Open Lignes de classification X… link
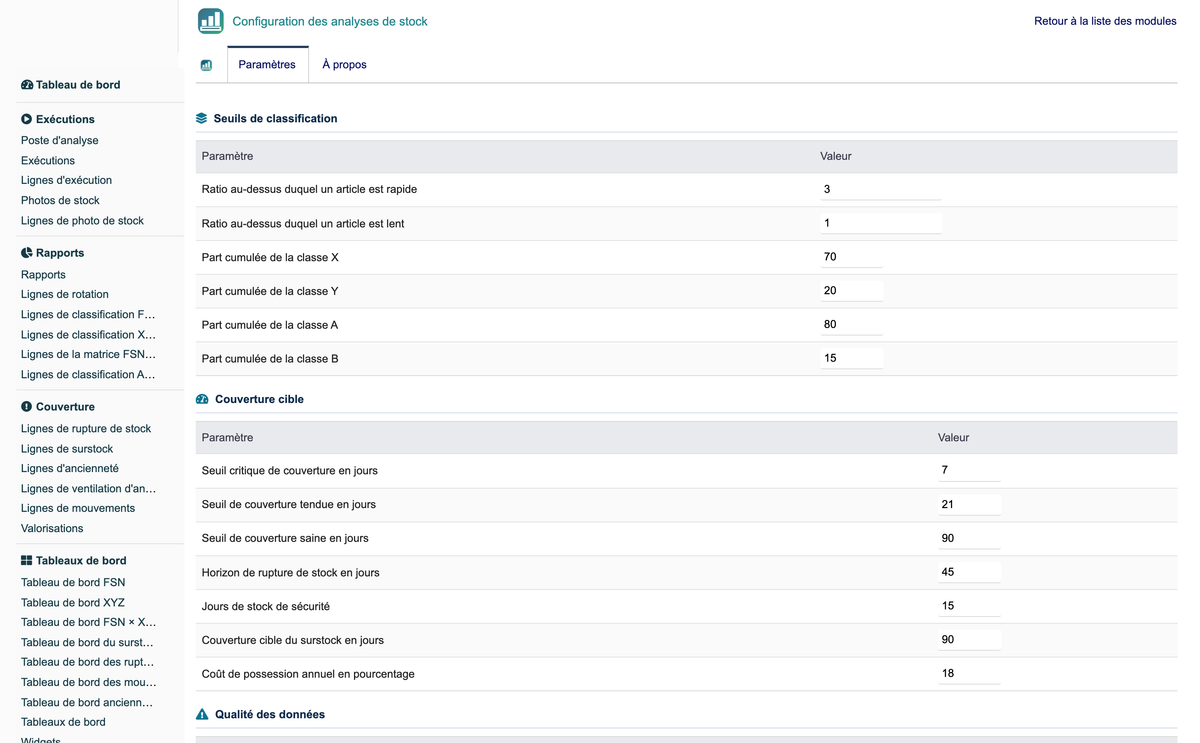 tap(88, 335)
